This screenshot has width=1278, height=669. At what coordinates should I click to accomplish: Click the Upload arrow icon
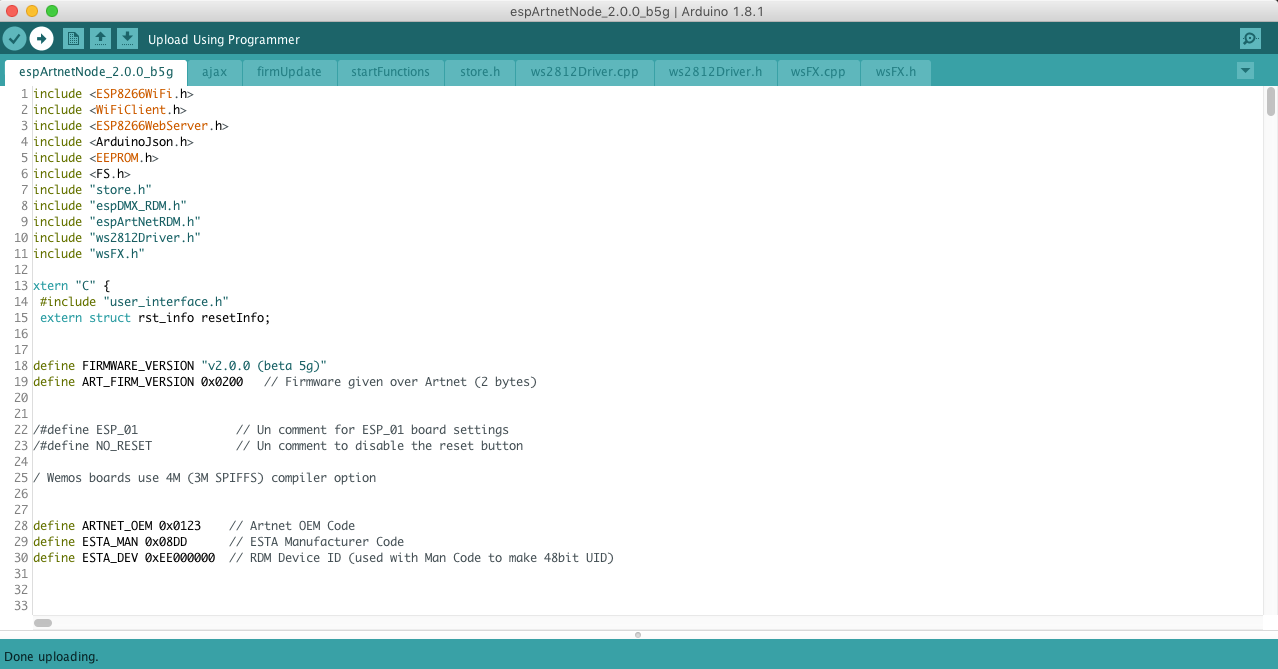click(x=41, y=39)
